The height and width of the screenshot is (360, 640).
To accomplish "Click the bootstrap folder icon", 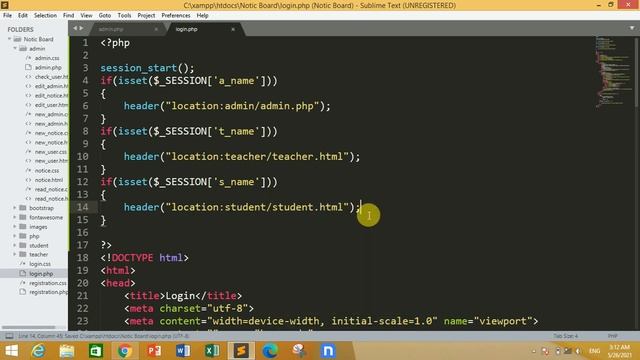I will pos(23,208).
